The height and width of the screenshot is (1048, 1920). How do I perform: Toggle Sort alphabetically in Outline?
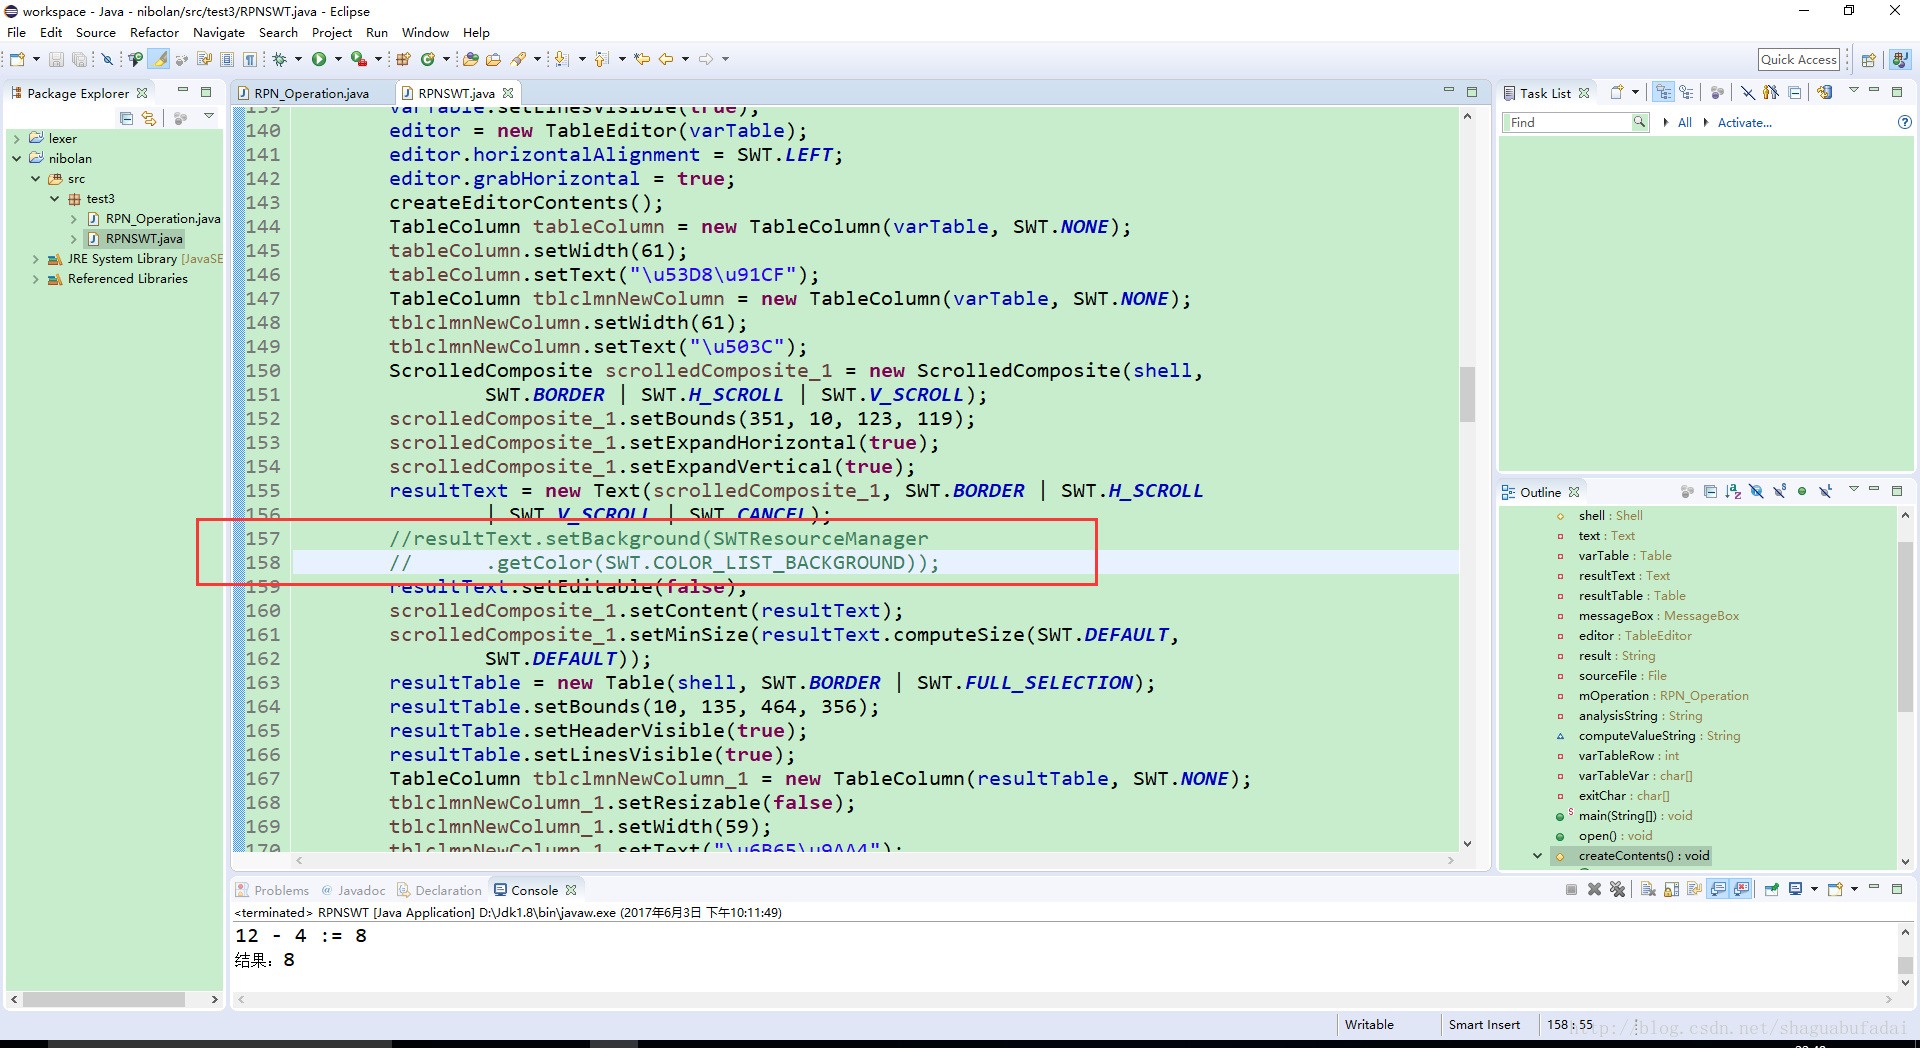pos(1733,491)
